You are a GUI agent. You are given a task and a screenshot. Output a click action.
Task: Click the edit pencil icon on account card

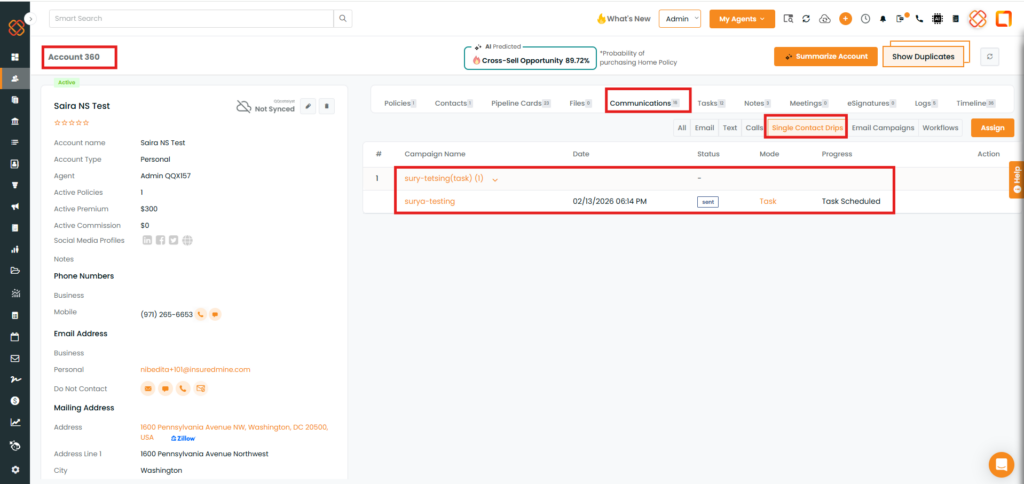[x=309, y=106]
